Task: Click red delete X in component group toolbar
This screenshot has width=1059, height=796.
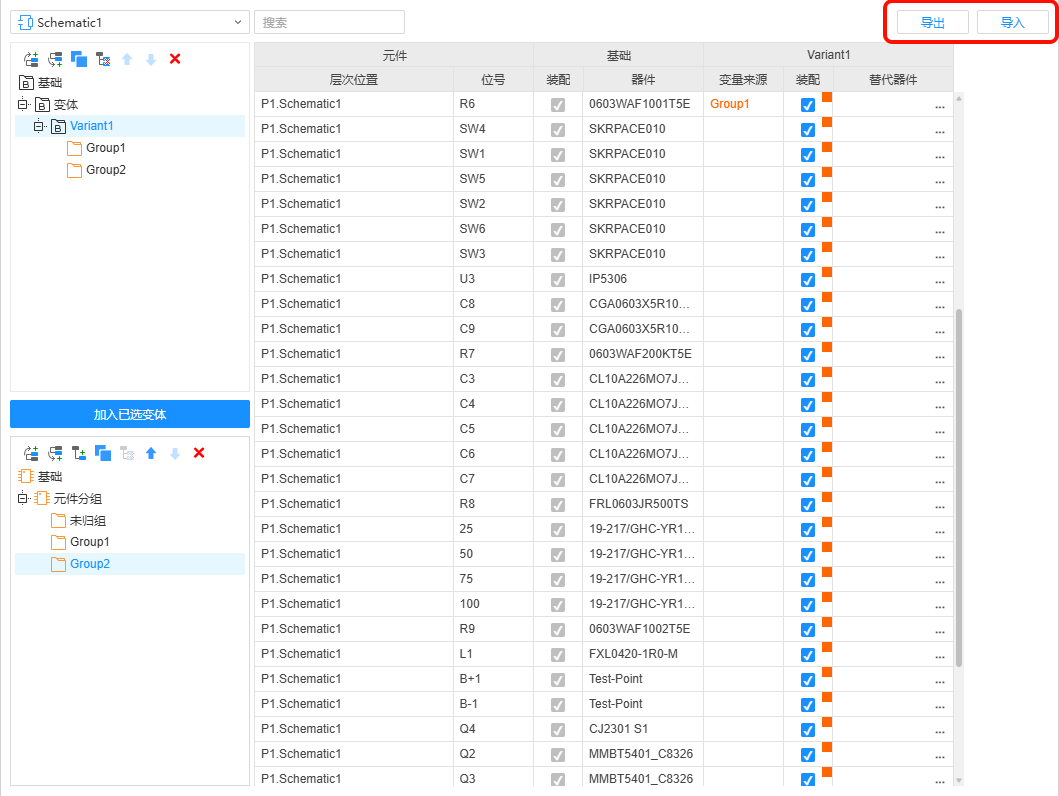Action: click(199, 453)
